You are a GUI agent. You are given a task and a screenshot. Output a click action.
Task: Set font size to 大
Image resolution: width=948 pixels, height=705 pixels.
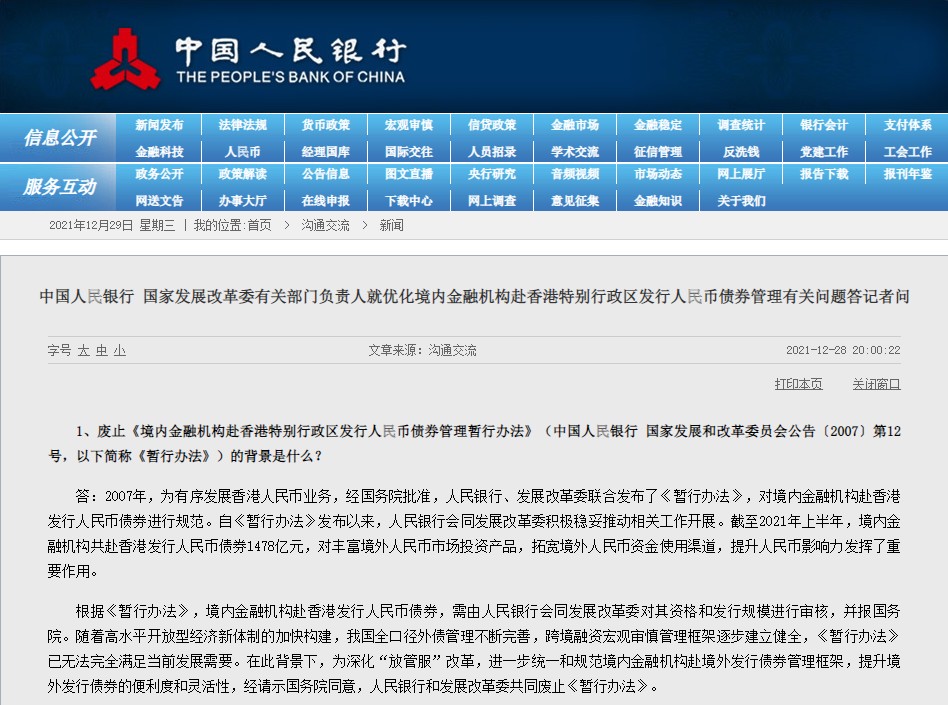[x=83, y=351]
